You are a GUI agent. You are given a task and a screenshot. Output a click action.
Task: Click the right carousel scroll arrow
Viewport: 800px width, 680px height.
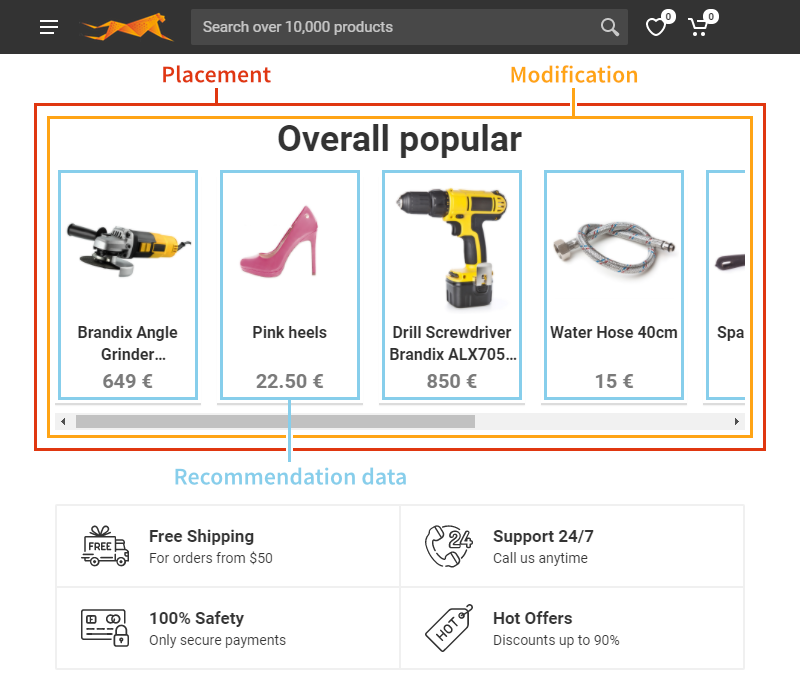coord(738,421)
